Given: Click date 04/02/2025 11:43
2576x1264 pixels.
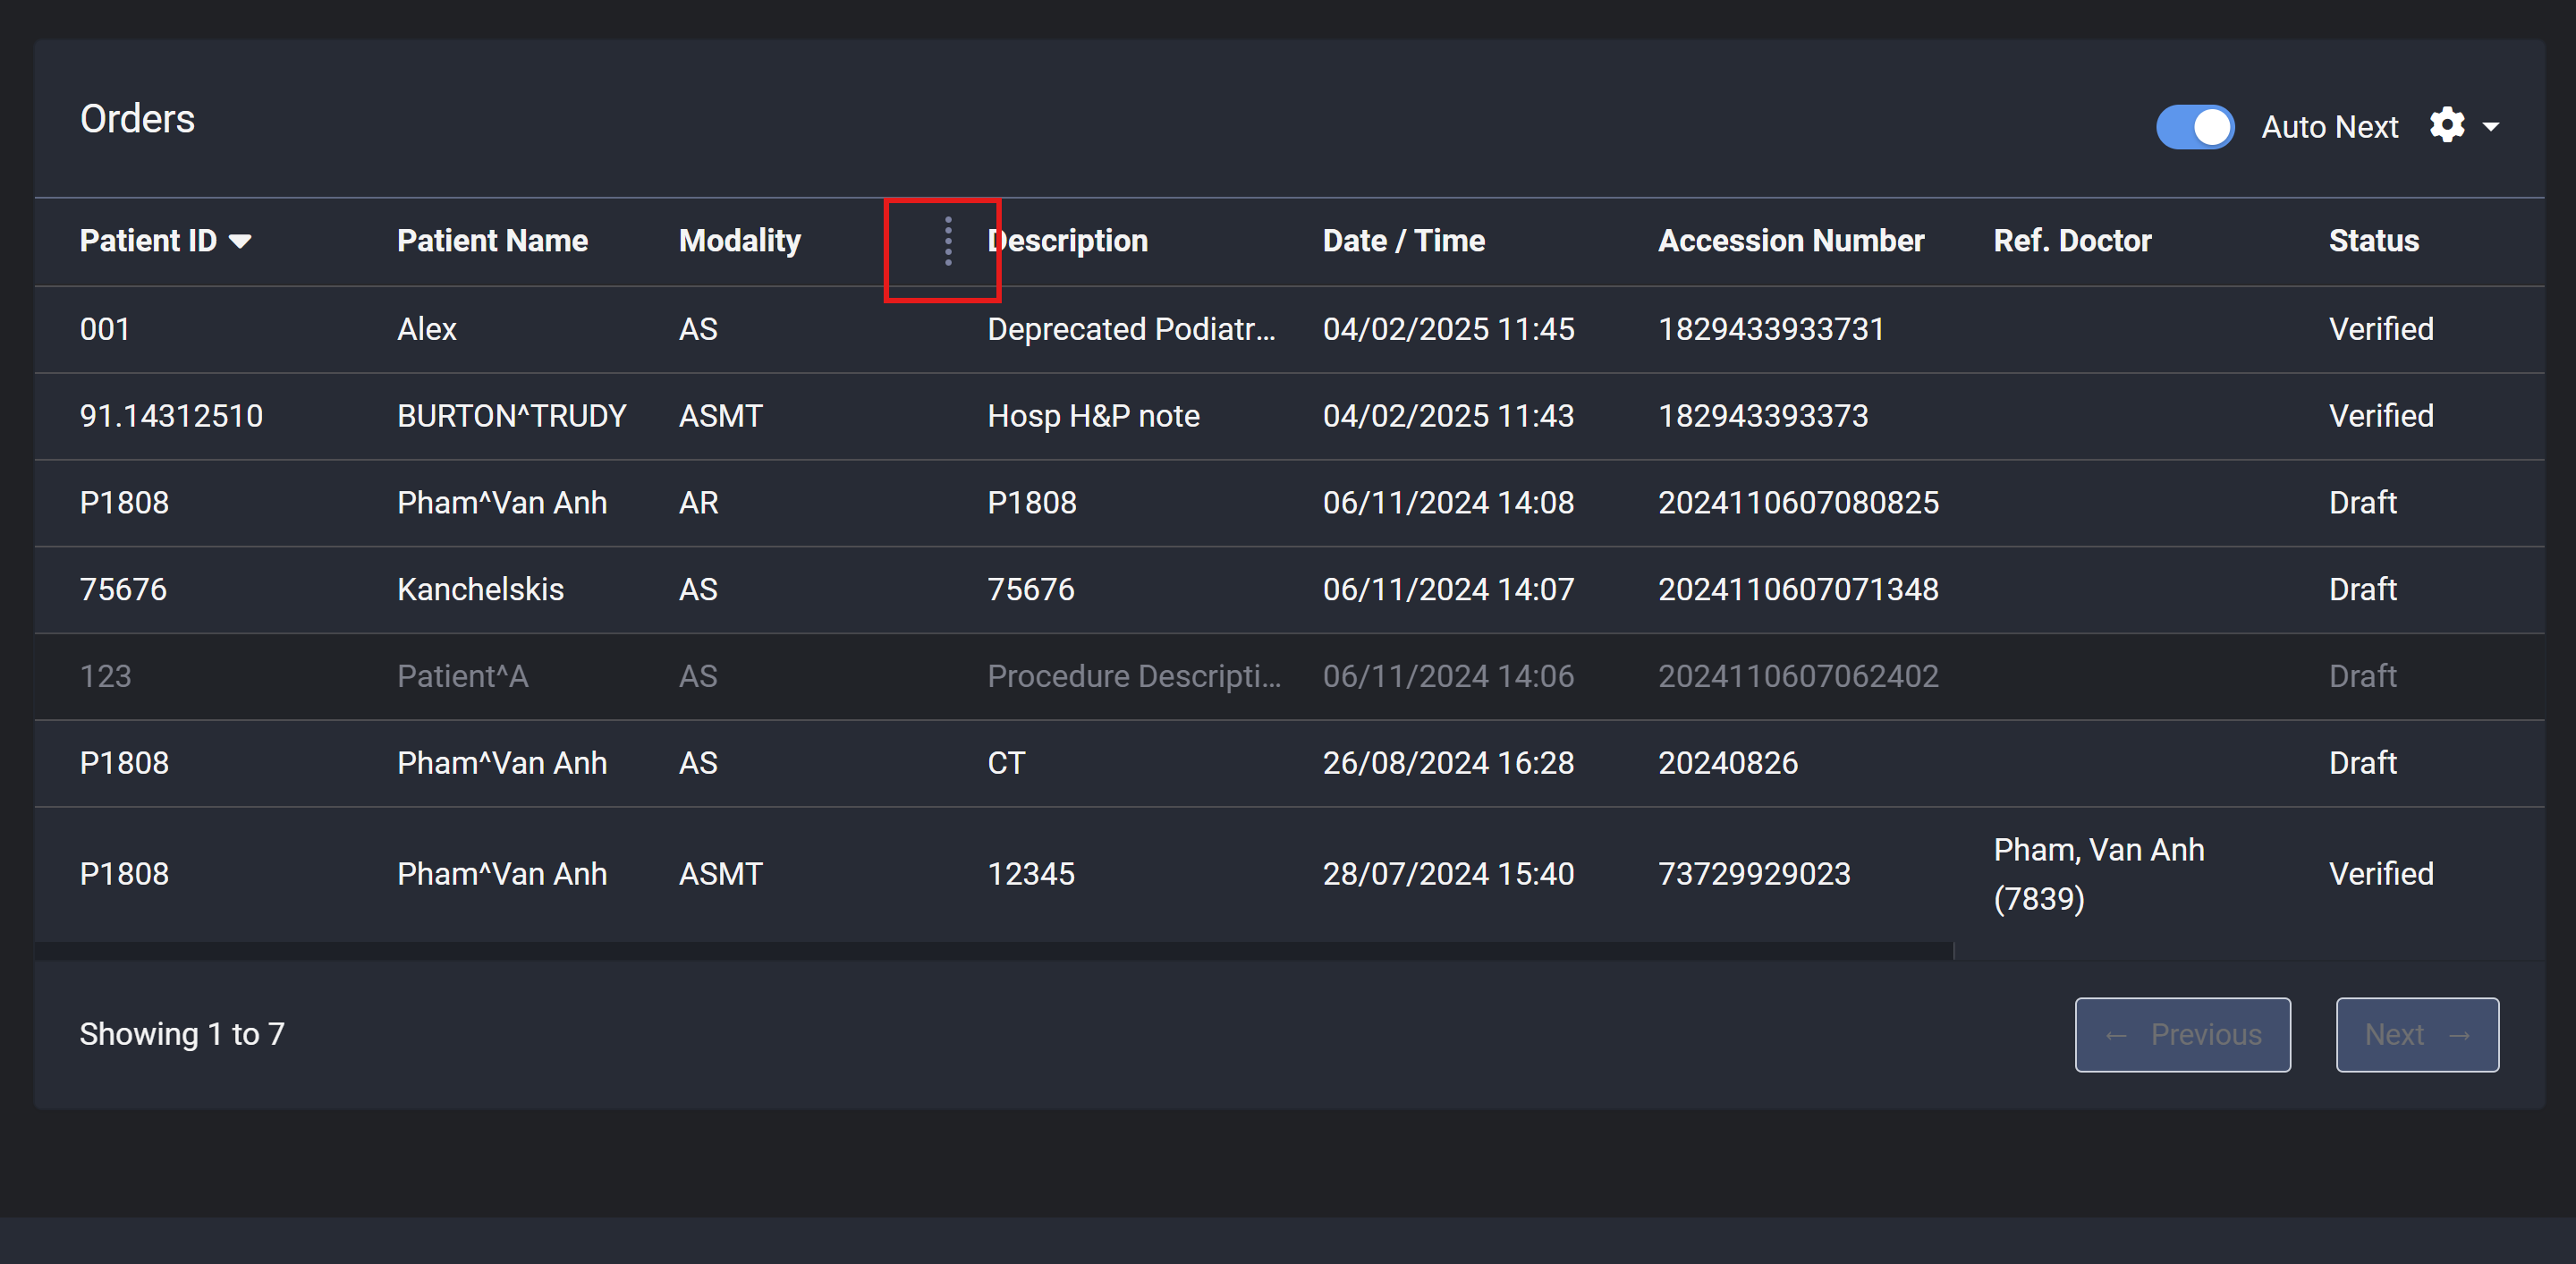Looking at the screenshot, I should (1448, 416).
